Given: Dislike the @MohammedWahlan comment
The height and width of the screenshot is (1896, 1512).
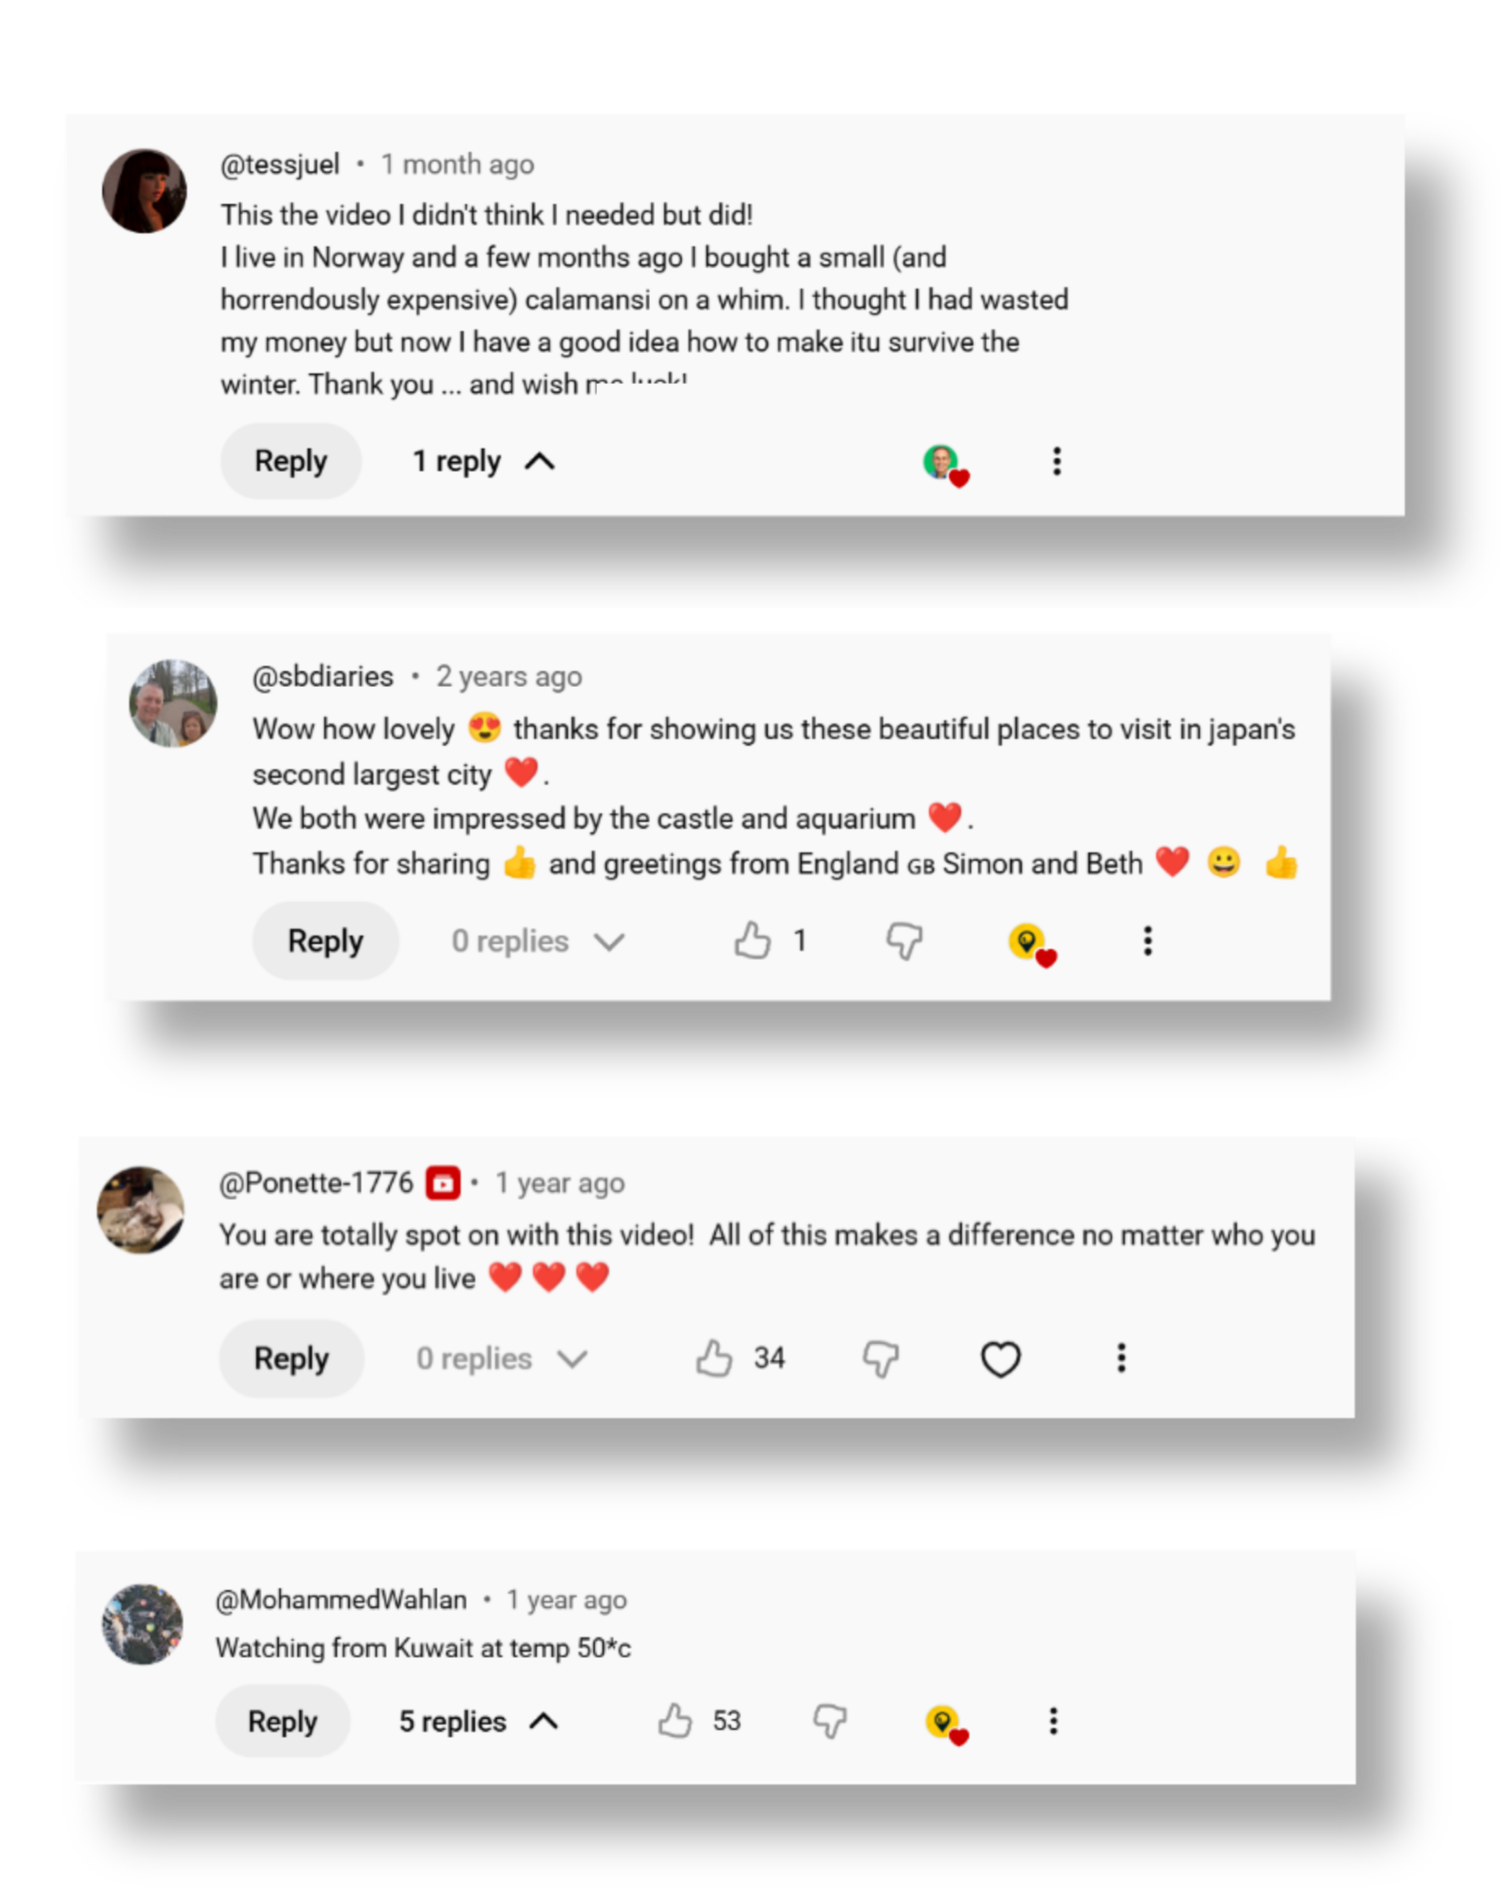Looking at the screenshot, I should [x=829, y=1721].
